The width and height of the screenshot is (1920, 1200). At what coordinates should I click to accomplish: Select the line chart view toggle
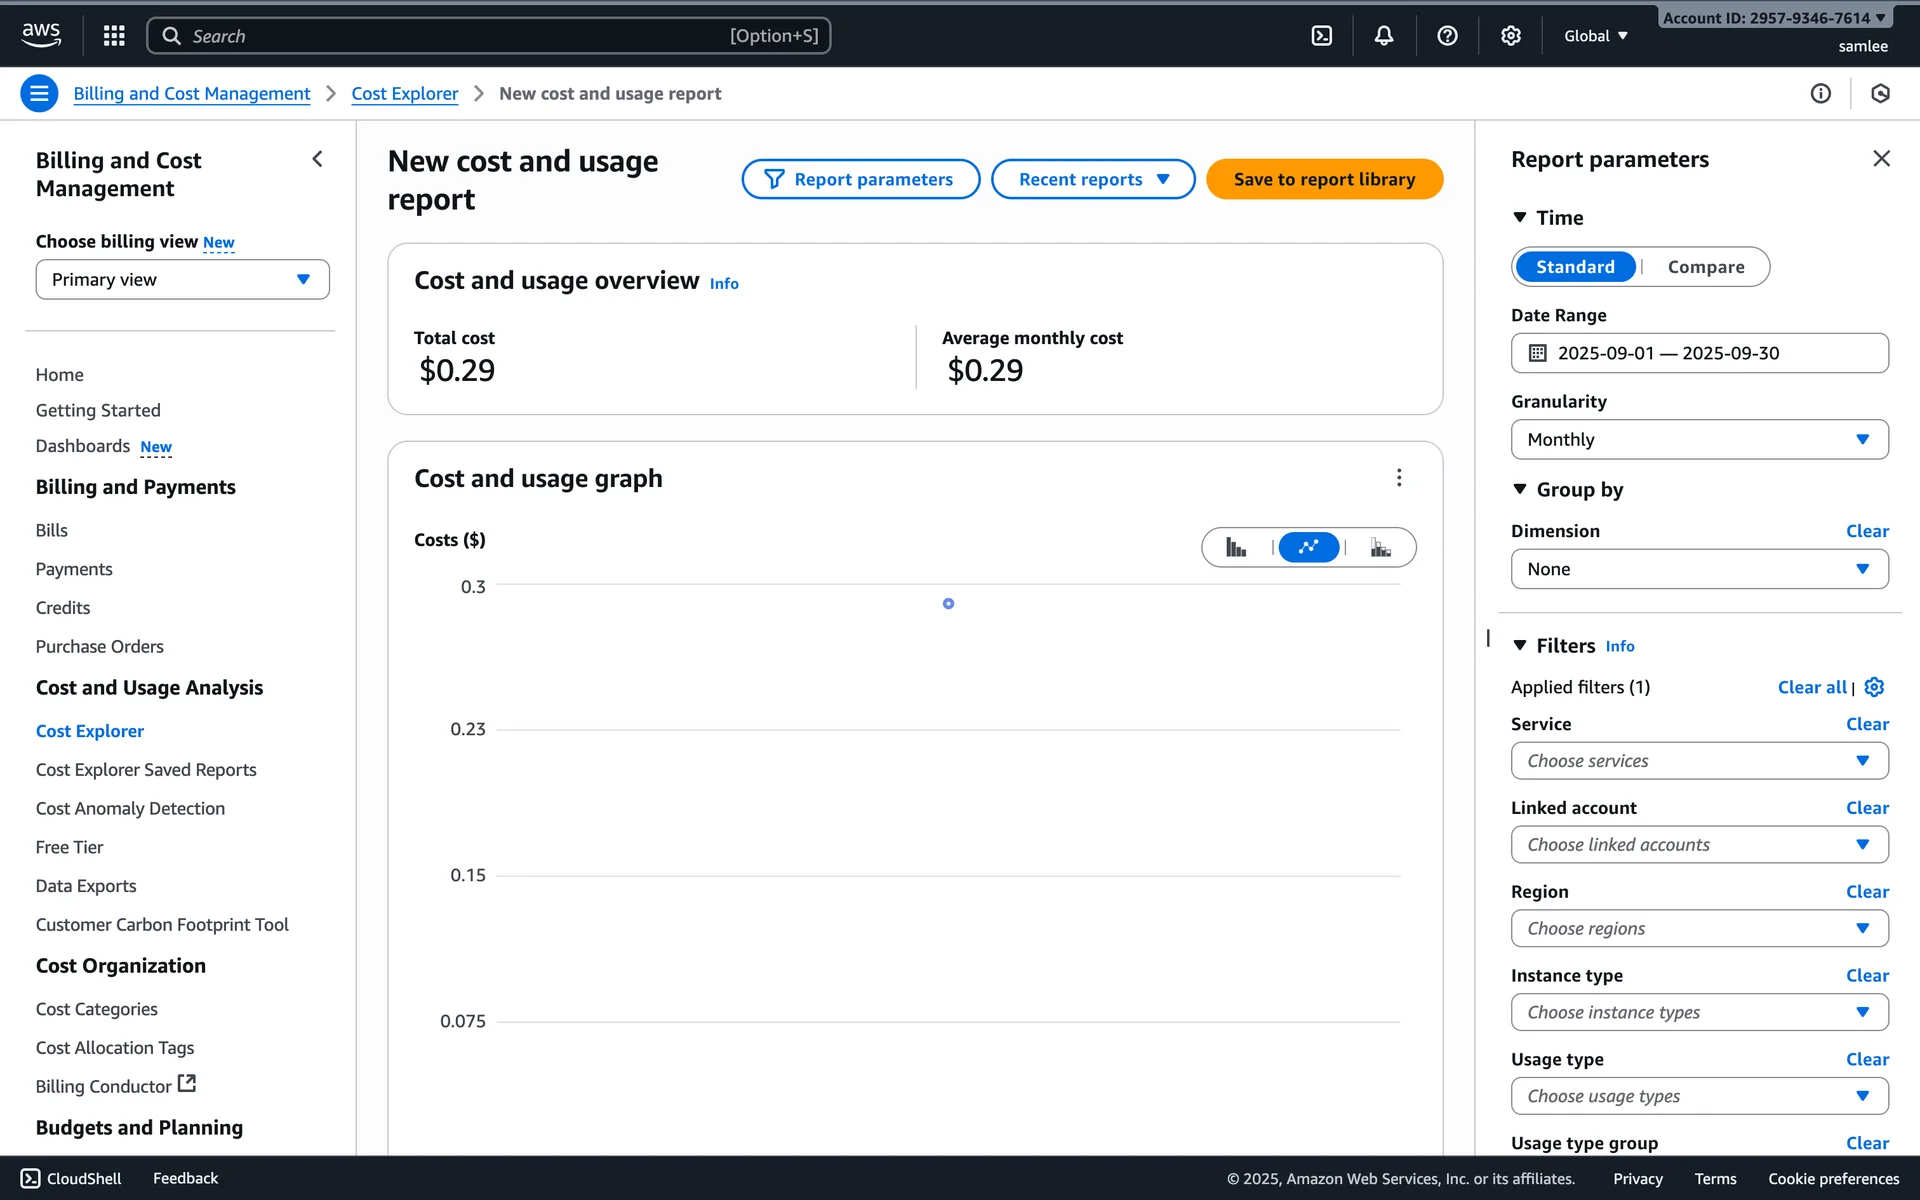1308,547
